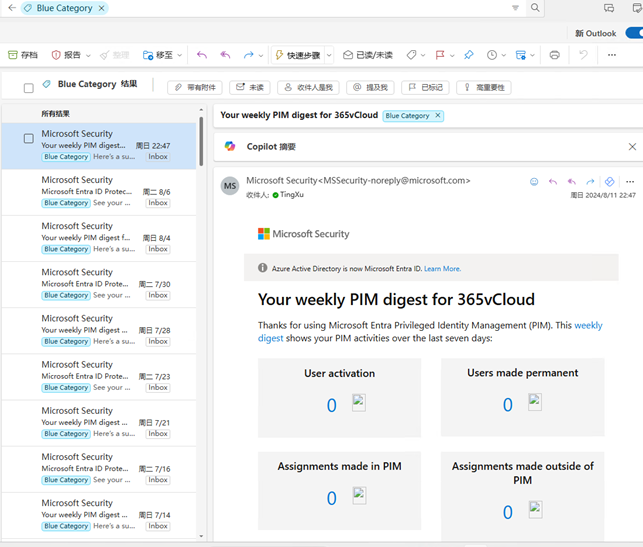Click the Inbox label on the 8/6 email
This screenshot has height=547, width=643.
tap(158, 203)
